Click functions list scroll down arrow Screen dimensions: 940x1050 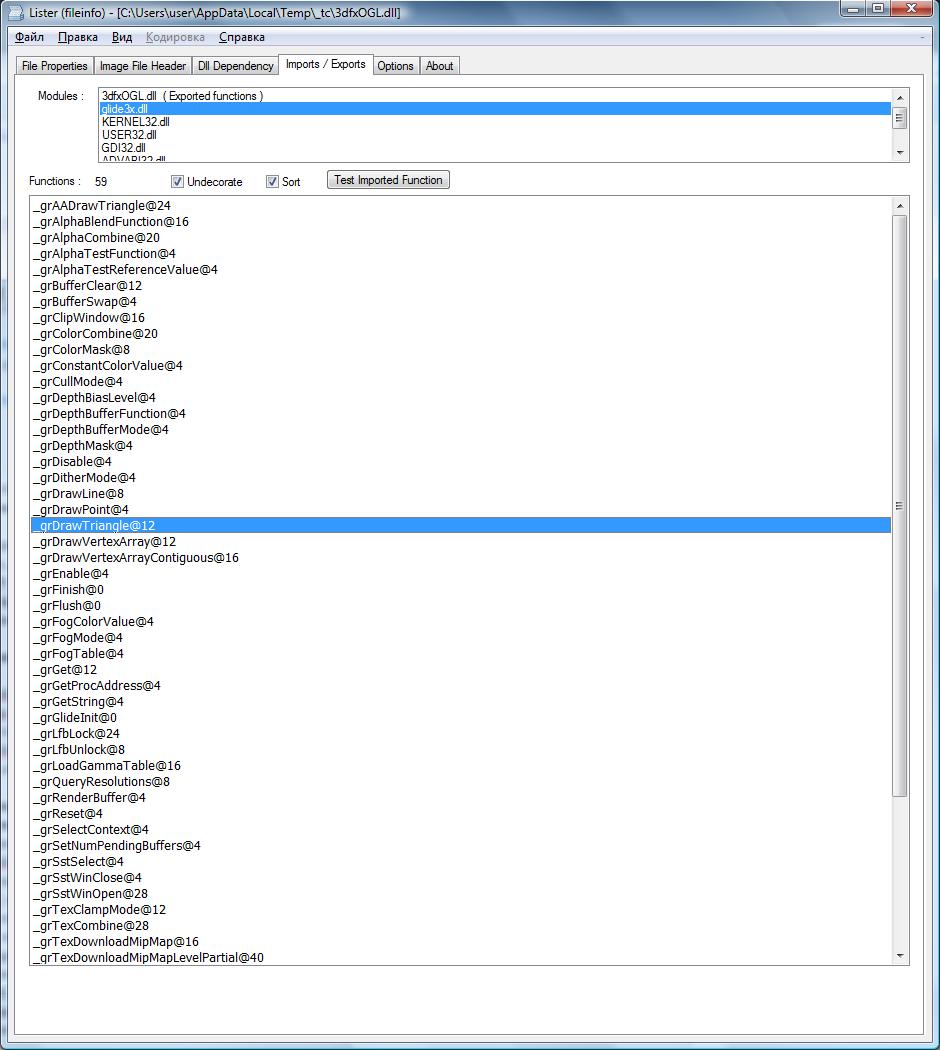[900, 956]
